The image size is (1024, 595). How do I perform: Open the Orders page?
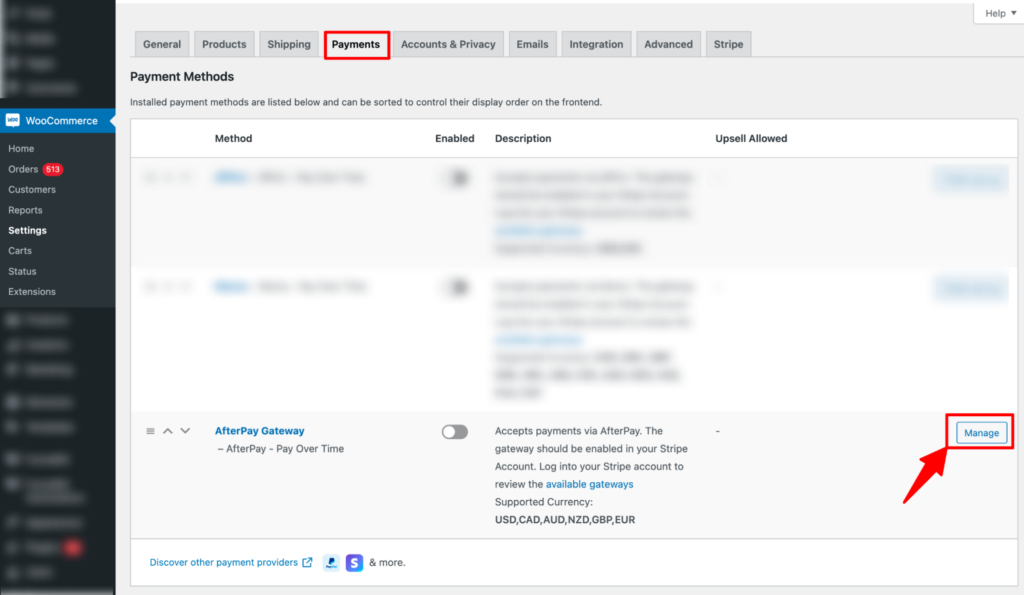(23, 169)
